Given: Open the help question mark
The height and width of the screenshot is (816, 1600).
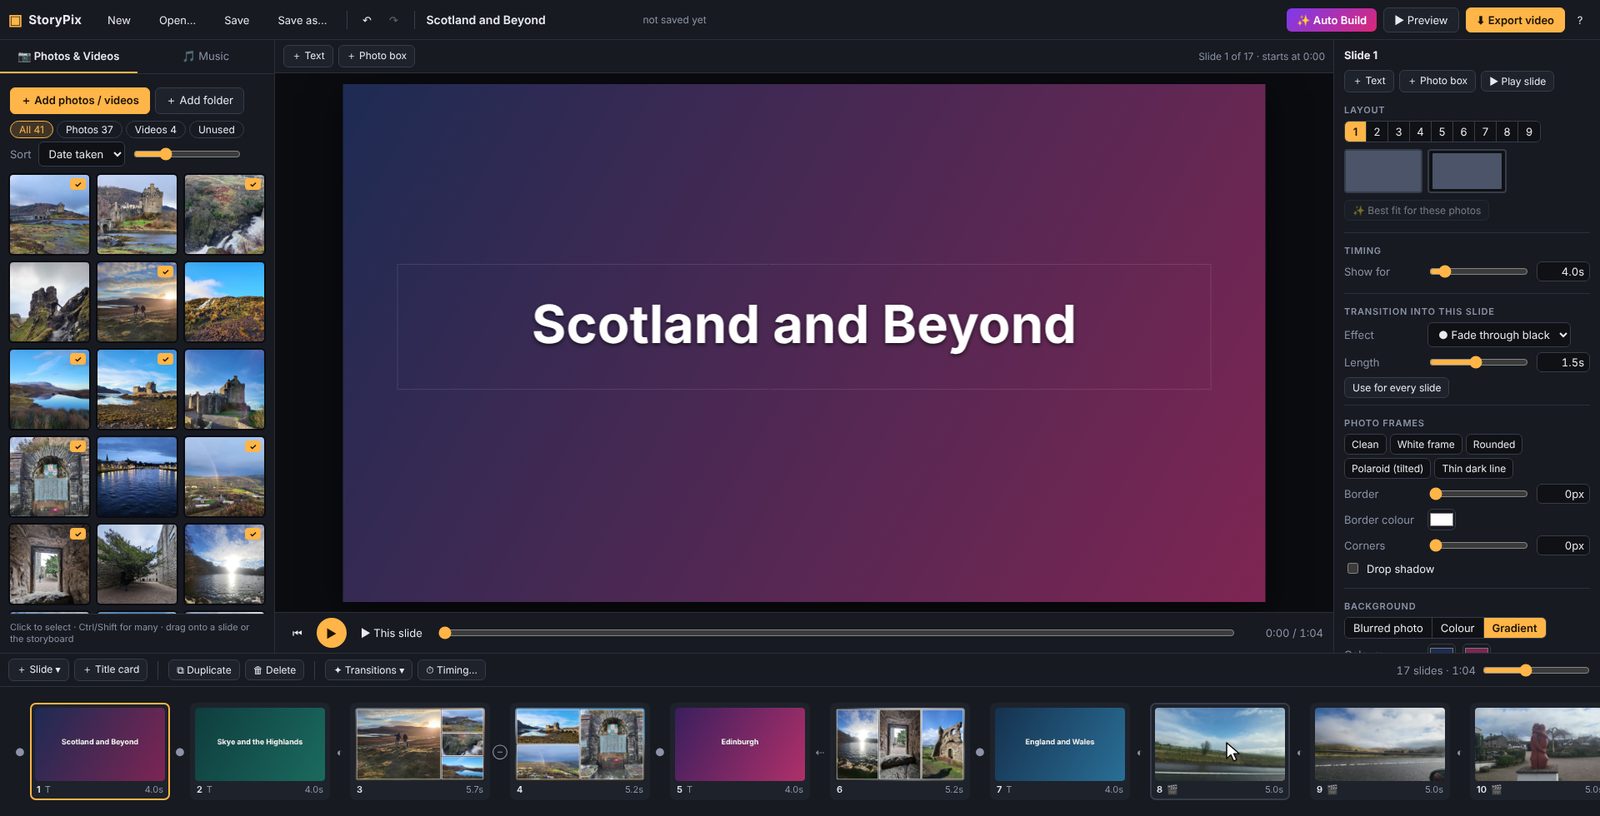Looking at the screenshot, I should [x=1580, y=20].
